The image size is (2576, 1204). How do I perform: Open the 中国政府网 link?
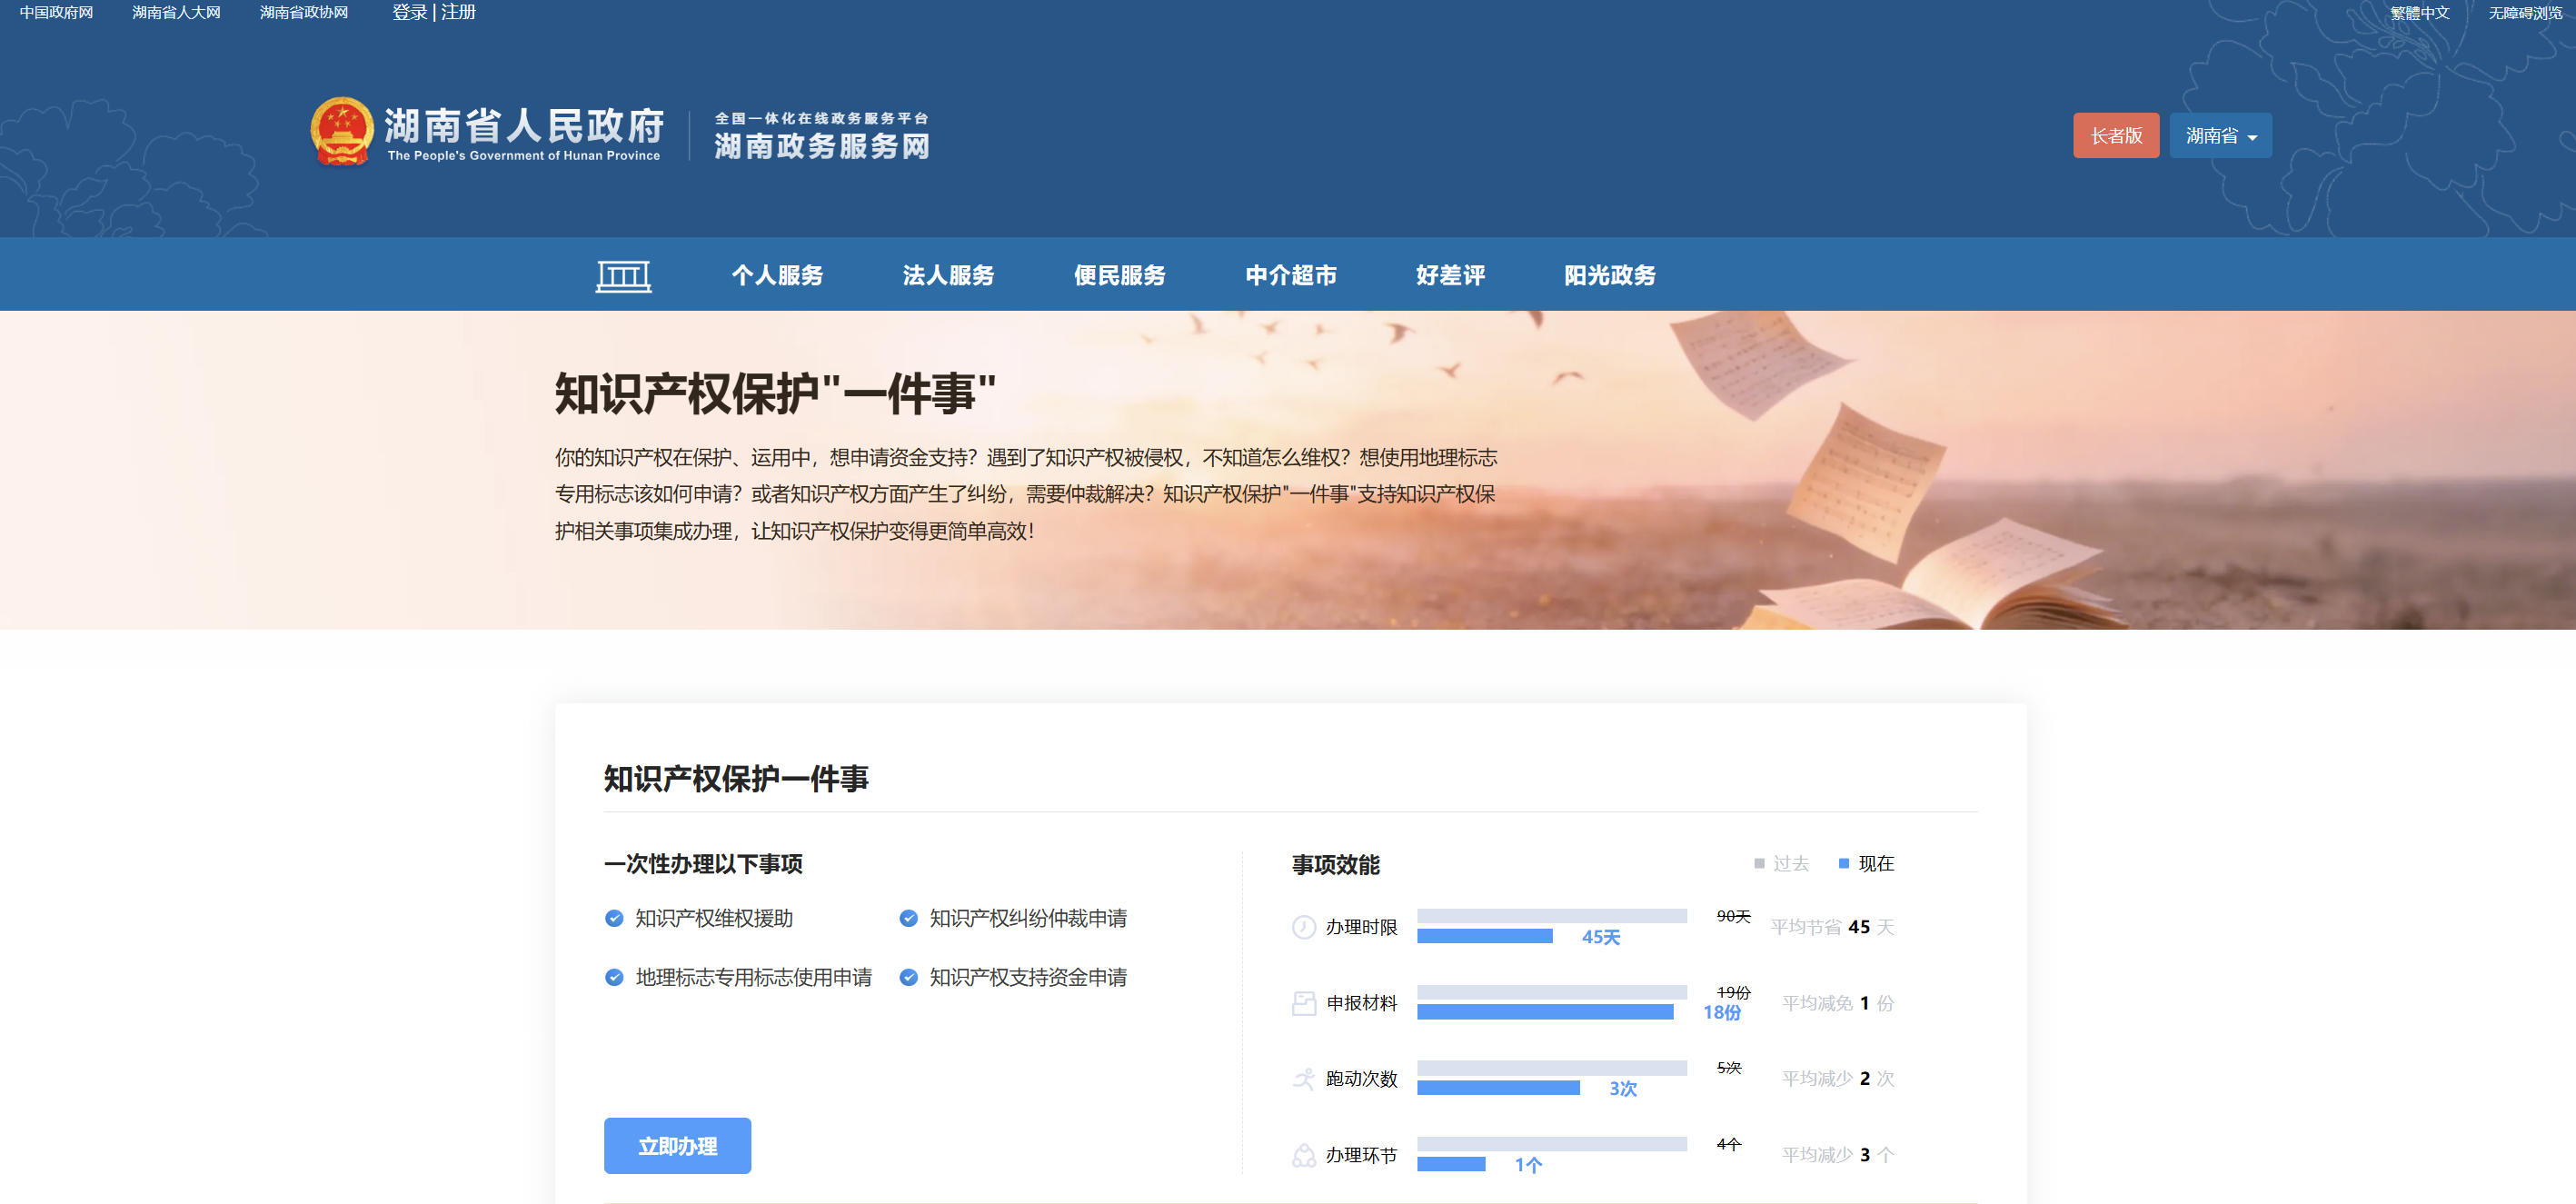tap(56, 12)
